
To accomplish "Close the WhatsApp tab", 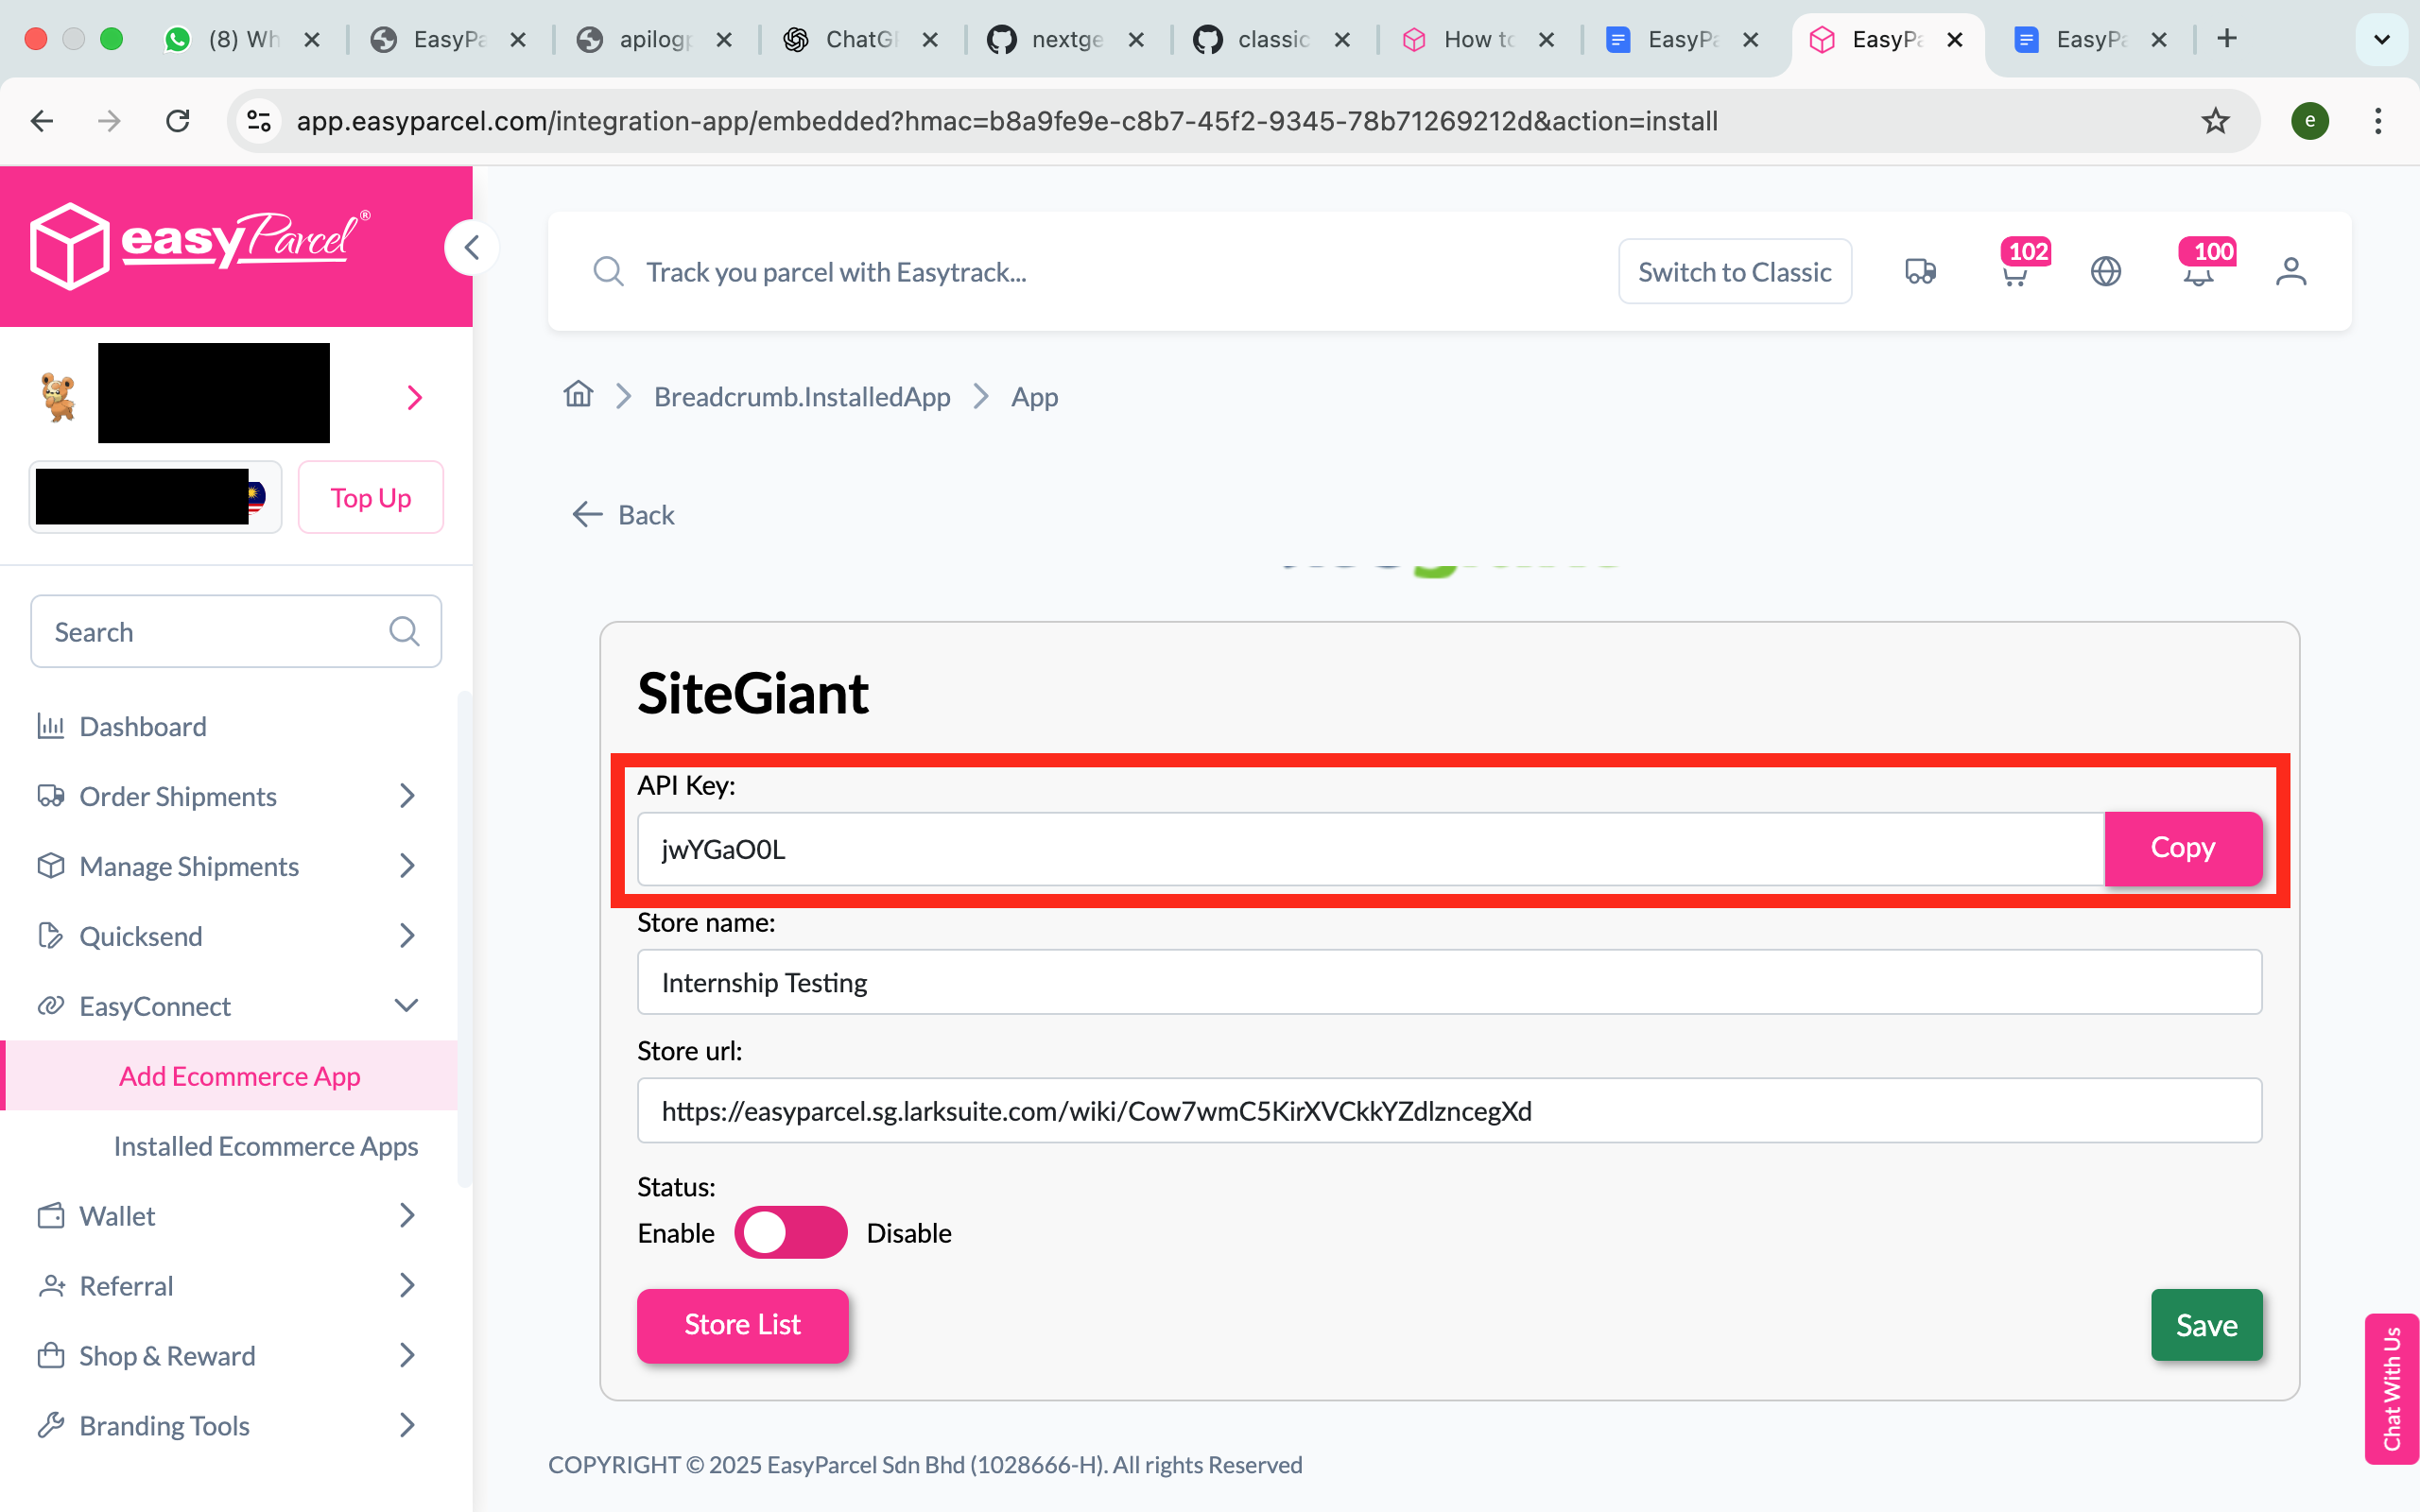I will 312,39.
